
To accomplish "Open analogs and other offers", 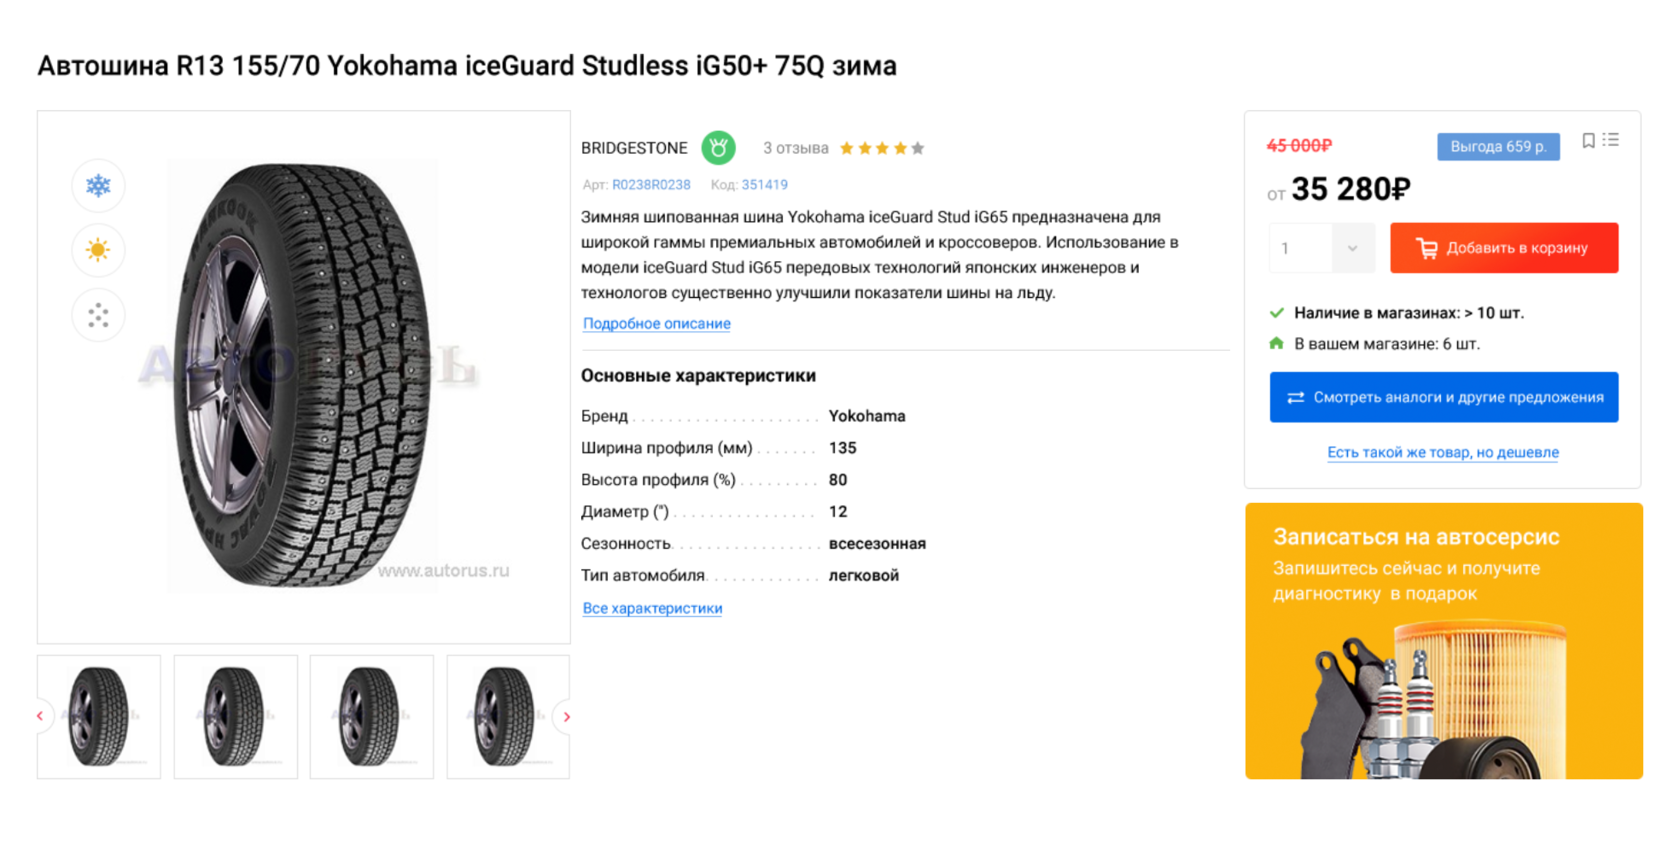I will point(1443,397).
